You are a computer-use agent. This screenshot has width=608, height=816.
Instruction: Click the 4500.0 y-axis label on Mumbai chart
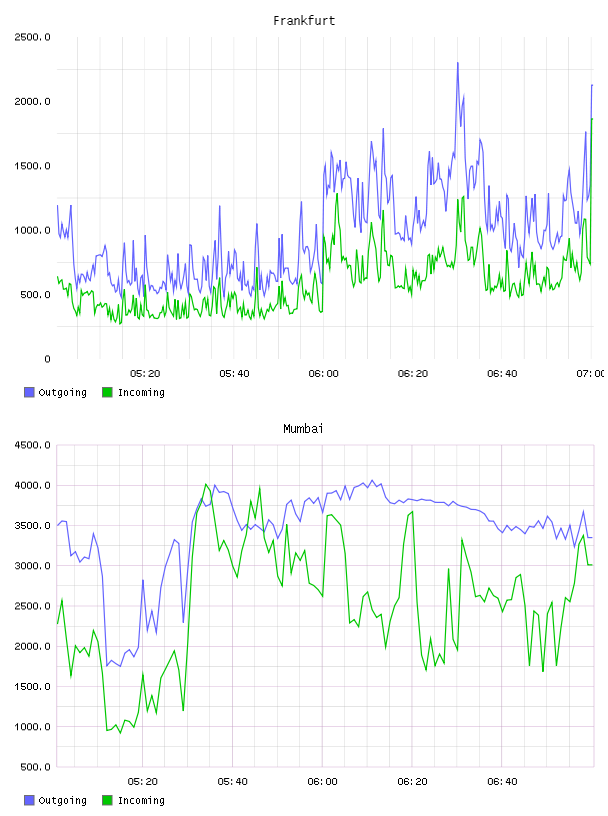point(32,445)
